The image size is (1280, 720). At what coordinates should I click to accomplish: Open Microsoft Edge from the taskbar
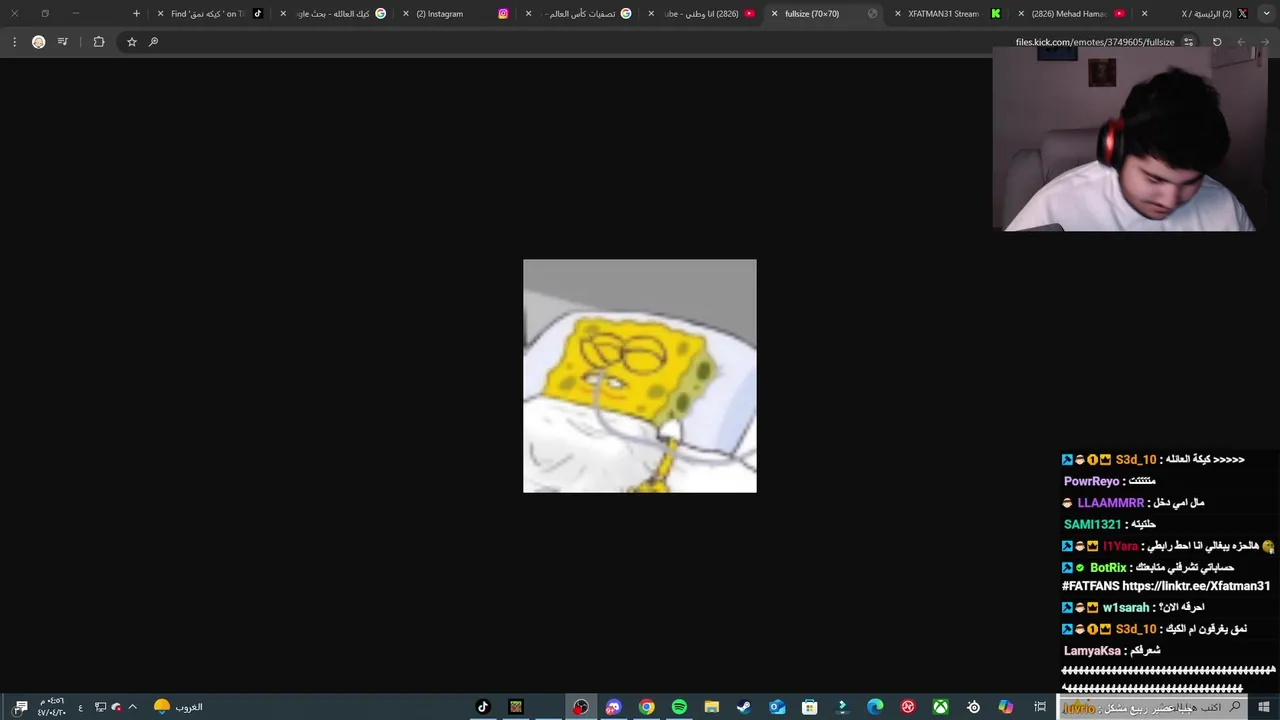pyautogui.click(x=875, y=707)
